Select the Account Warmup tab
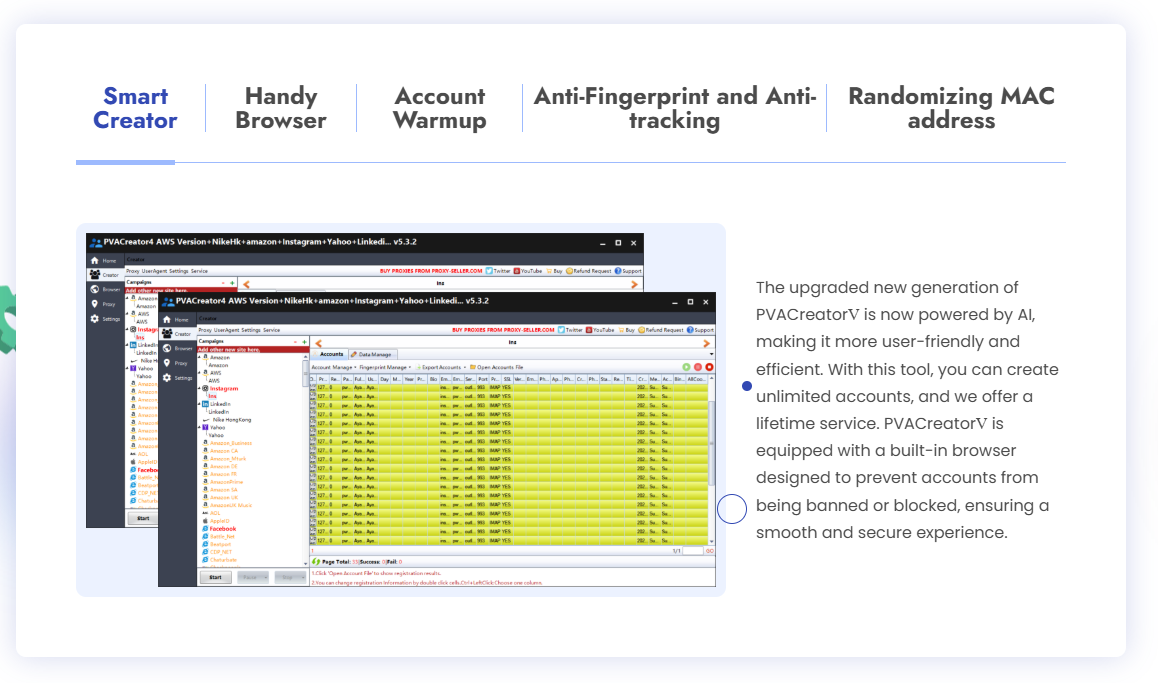 [x=439, y=108]
